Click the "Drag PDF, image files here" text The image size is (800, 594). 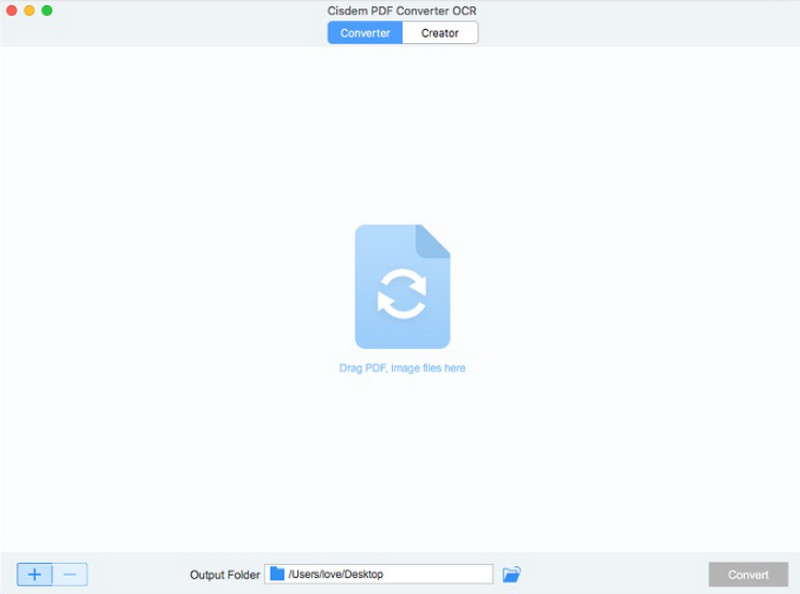click(x=402, y=368)
